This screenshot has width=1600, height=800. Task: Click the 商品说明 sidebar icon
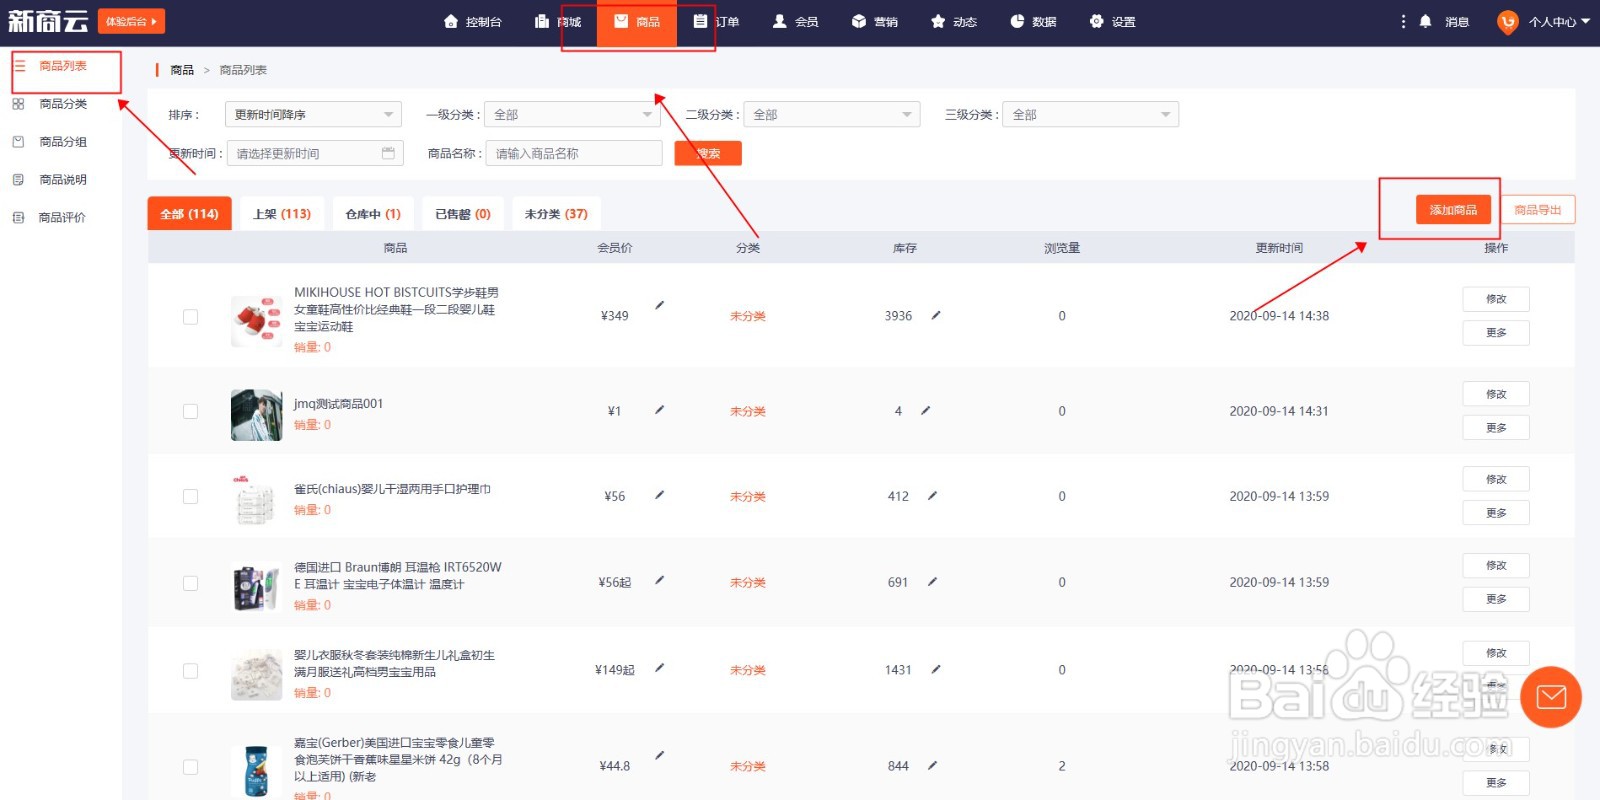18,180
